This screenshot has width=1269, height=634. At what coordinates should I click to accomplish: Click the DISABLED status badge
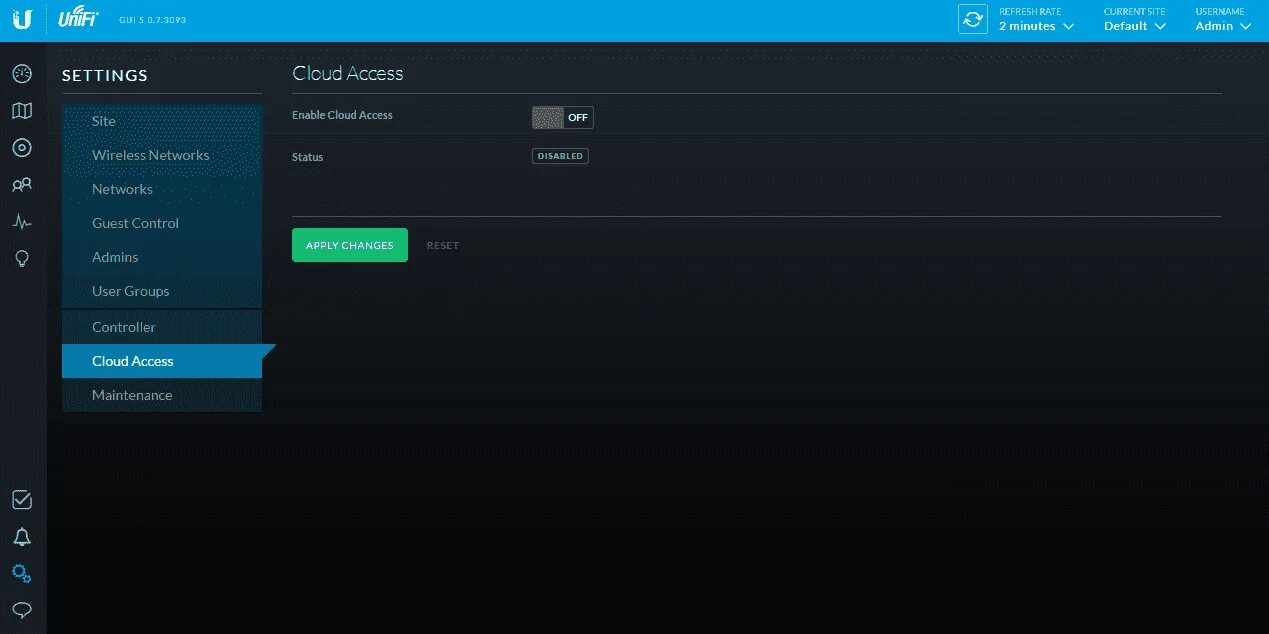(x=560, y=156)
